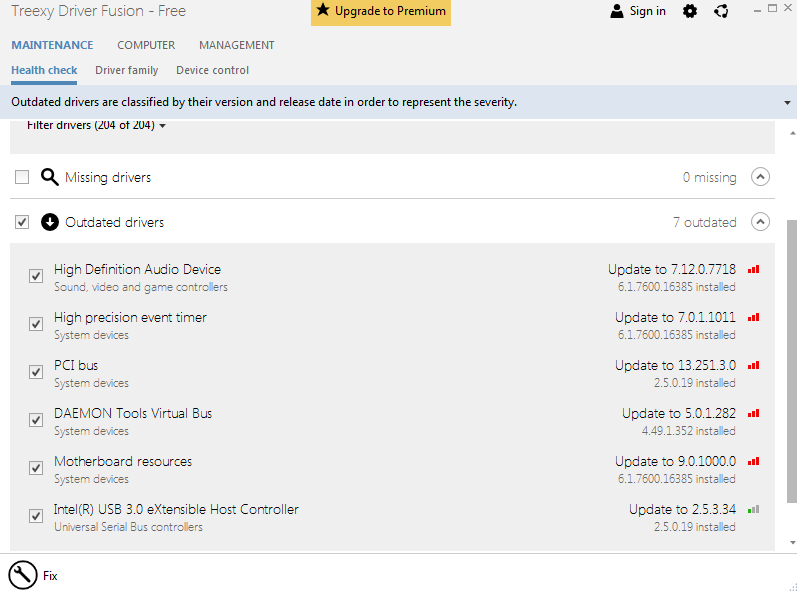
Task: Switch to the COMPUTER tab
Action: [146, 45]
